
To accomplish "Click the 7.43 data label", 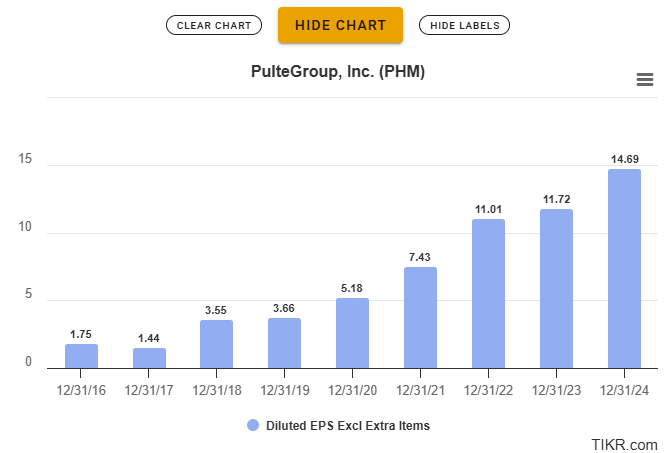I will (x=420, y=257).
